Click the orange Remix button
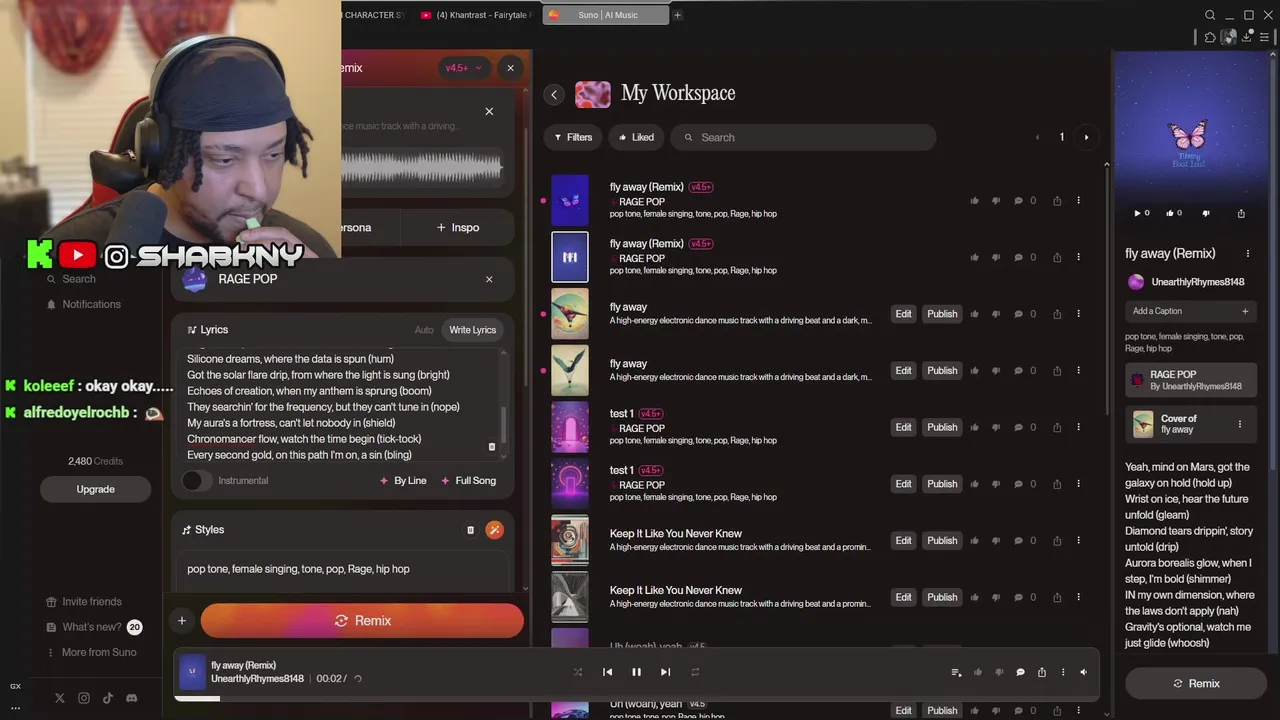 click(x=362, y=621)
